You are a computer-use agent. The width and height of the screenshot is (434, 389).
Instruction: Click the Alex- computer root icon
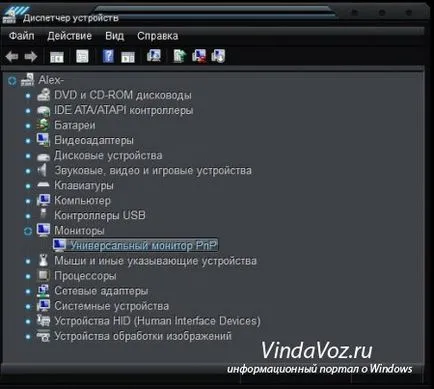click(27, 80)
